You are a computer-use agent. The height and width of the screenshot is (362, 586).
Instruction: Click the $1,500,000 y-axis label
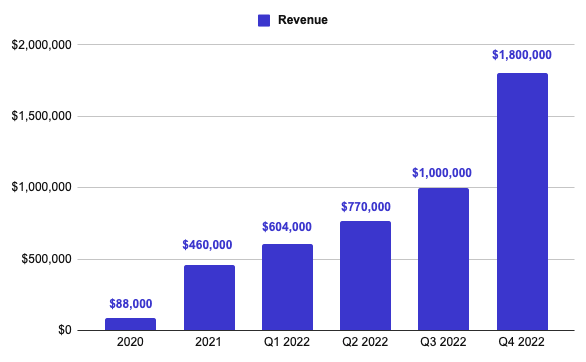coord(41,116)
